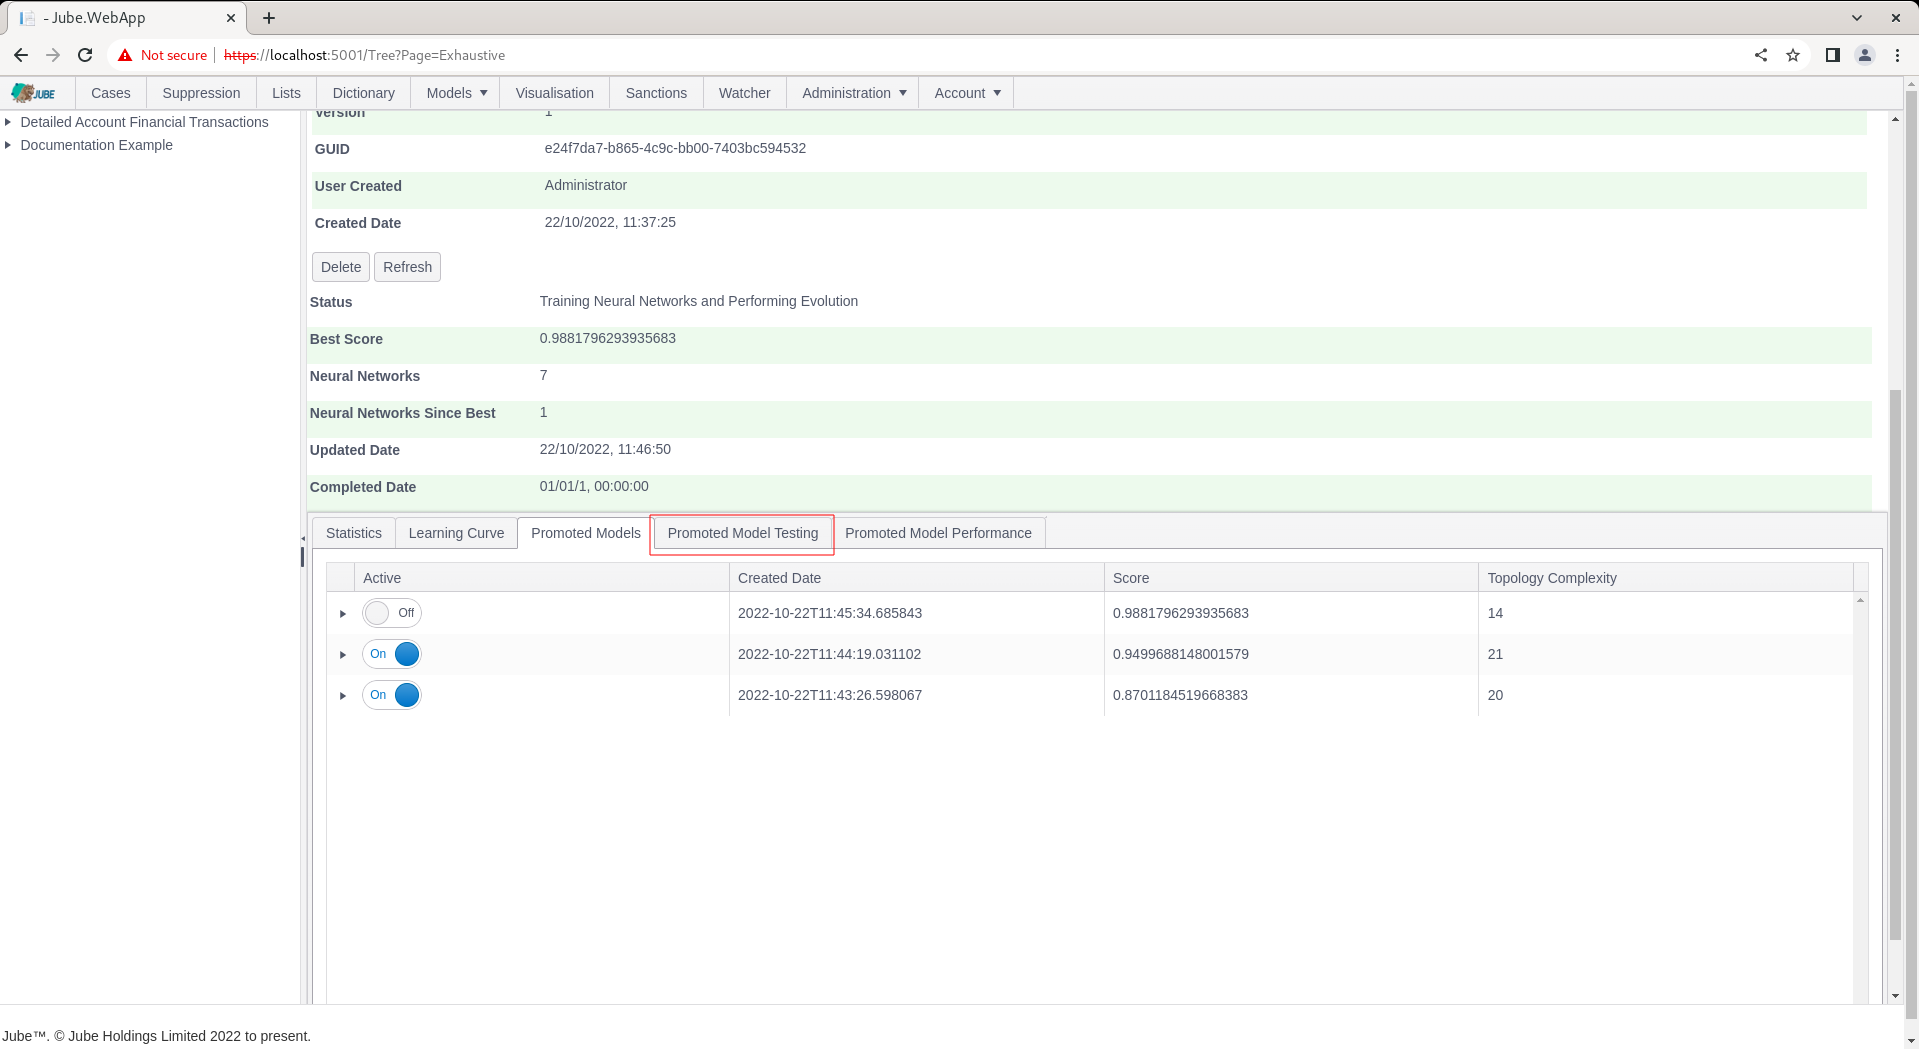
Task: Switch to Promoted Model Testing tab
Action: click(x=743, y=533)
